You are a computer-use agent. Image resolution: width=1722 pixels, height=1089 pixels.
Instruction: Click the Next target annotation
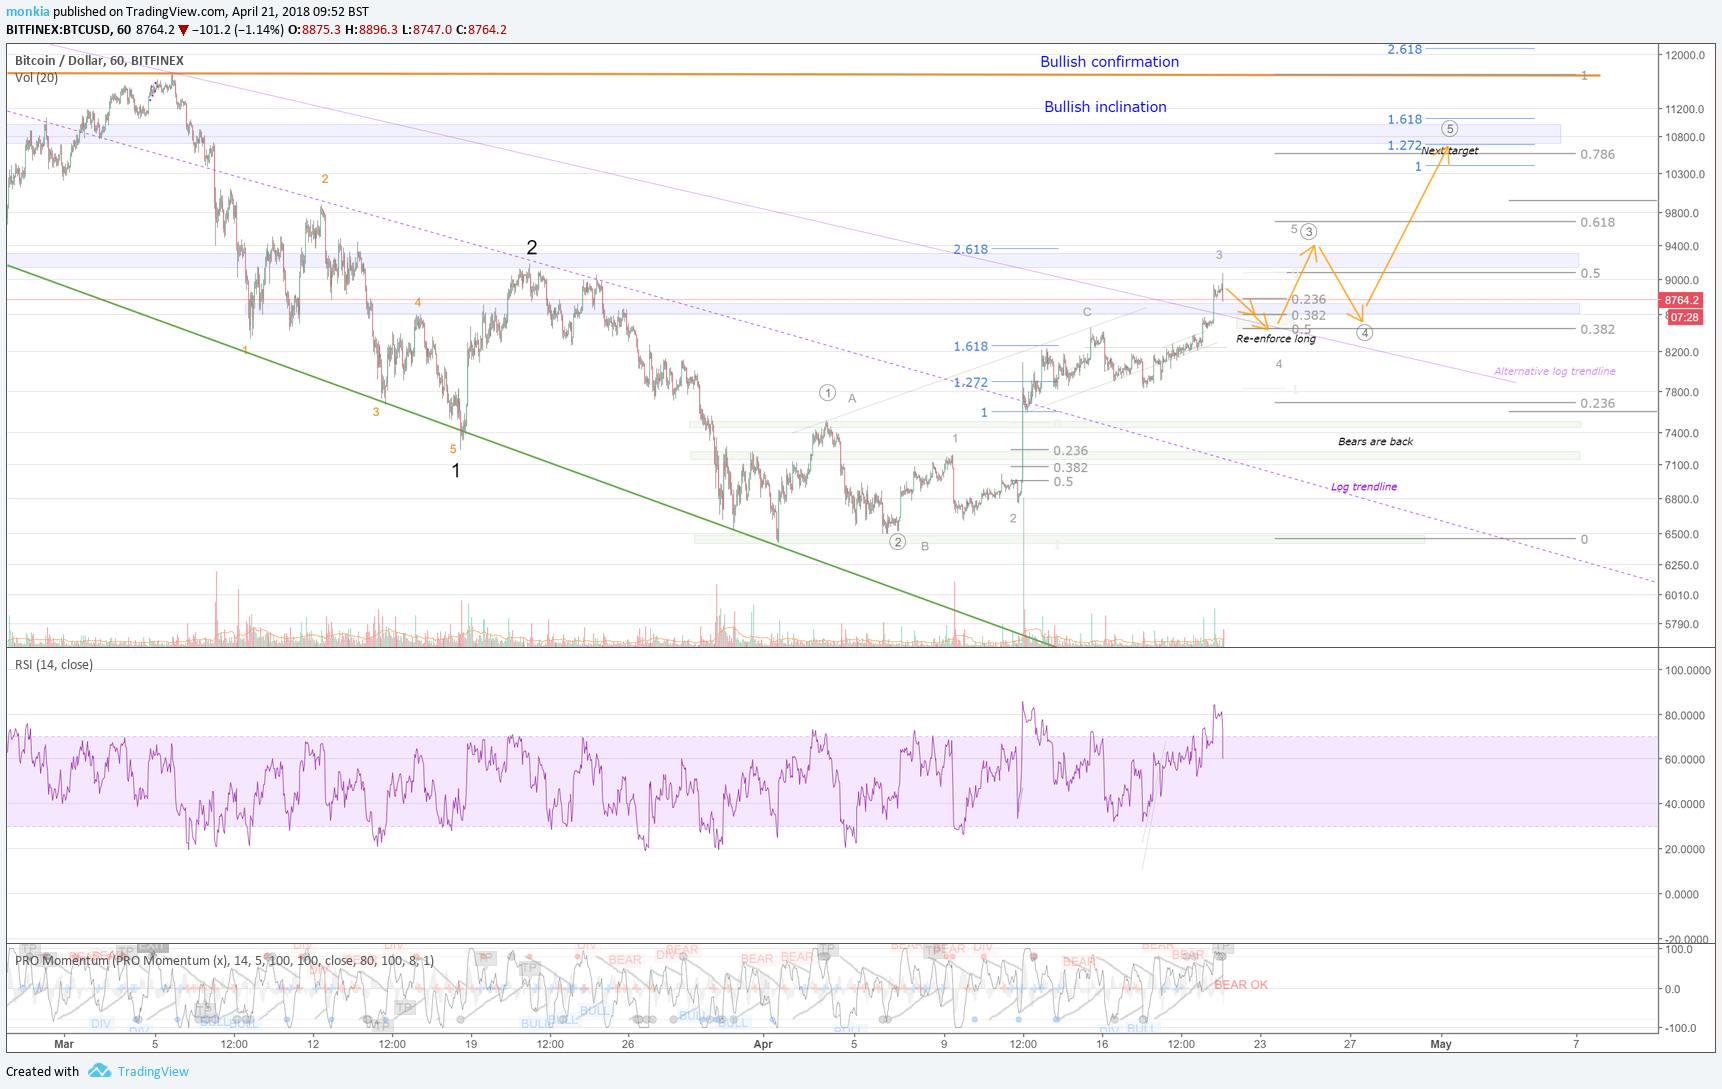1450,151
